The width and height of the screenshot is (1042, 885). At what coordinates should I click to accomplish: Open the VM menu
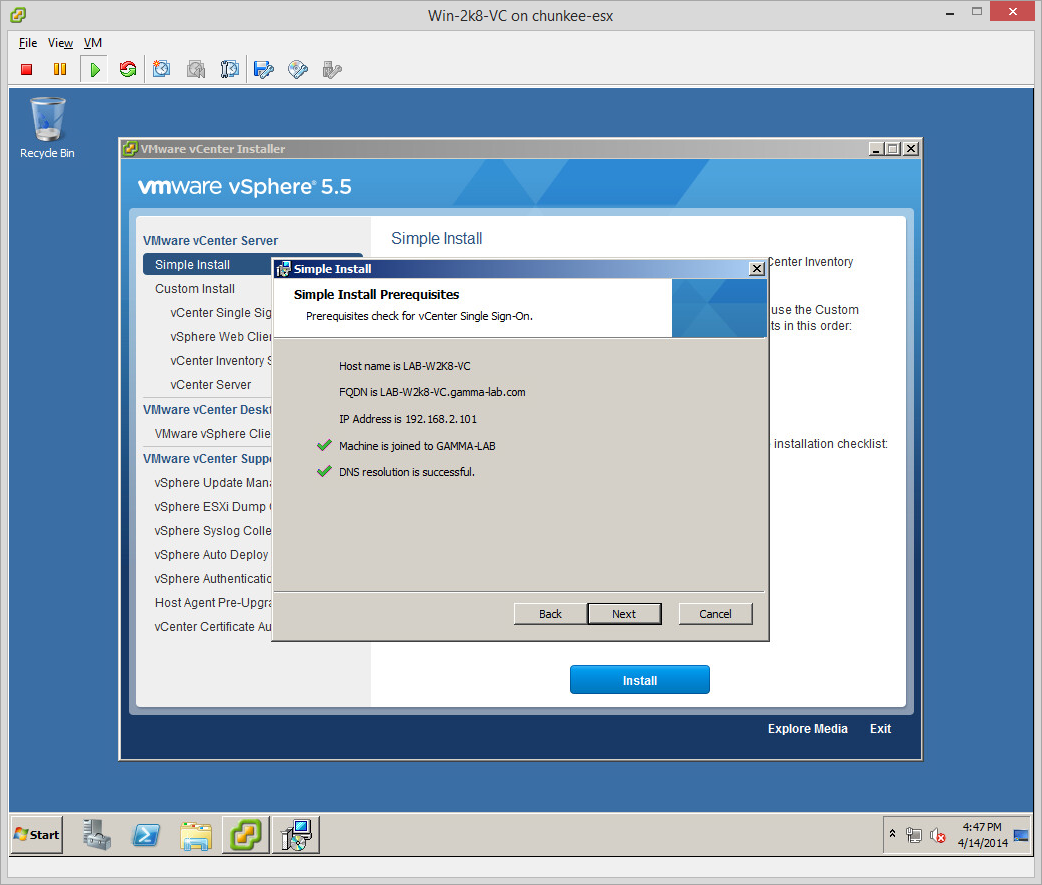92,43
